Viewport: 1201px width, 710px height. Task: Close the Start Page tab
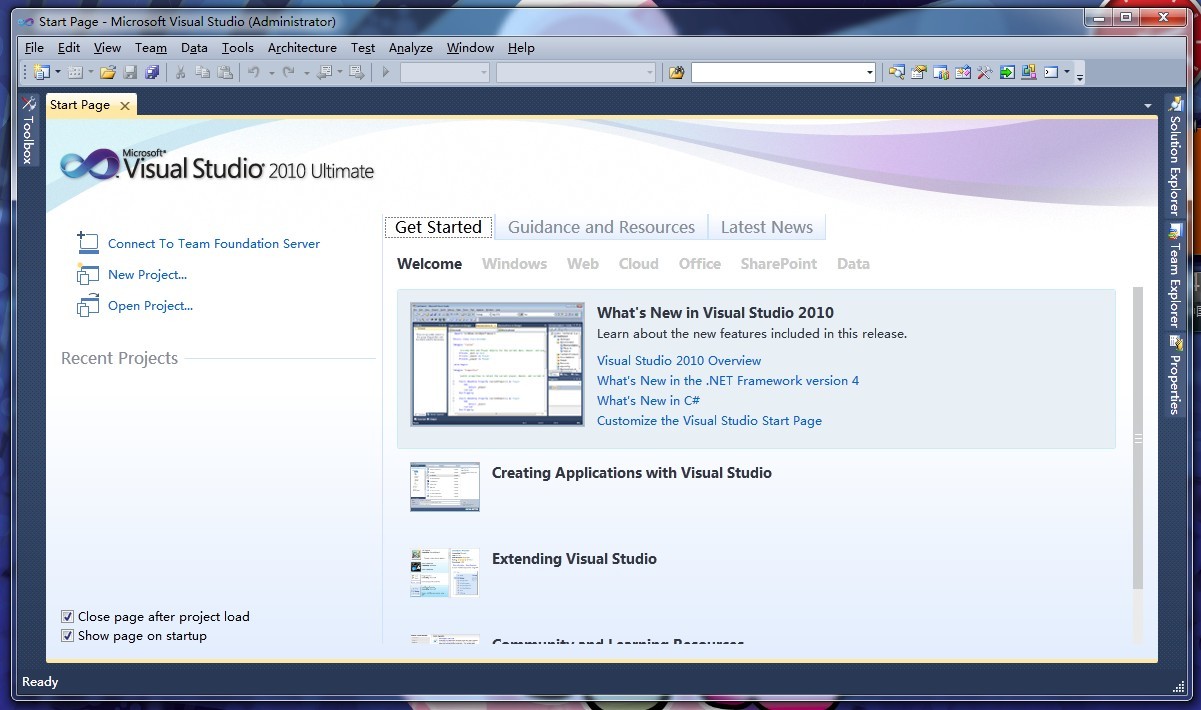tap(124, 105)
